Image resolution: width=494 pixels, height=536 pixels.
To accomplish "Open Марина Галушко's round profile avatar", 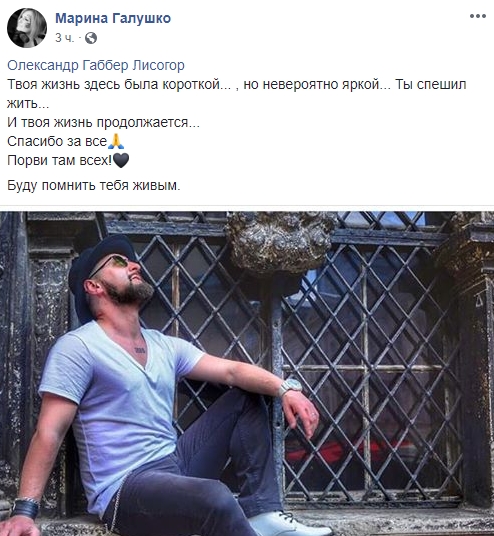I will coord(27,28).
